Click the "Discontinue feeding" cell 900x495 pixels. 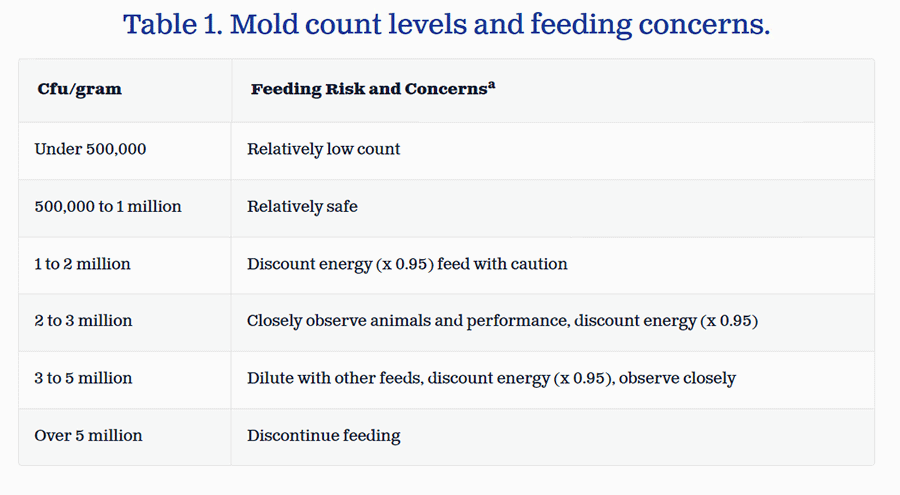tap(323, 435)
